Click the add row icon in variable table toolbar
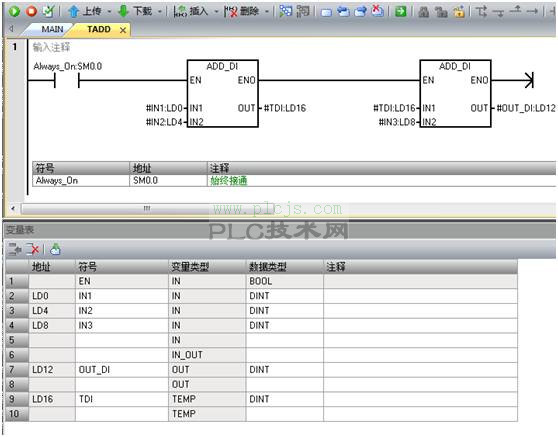 [15, 249]
